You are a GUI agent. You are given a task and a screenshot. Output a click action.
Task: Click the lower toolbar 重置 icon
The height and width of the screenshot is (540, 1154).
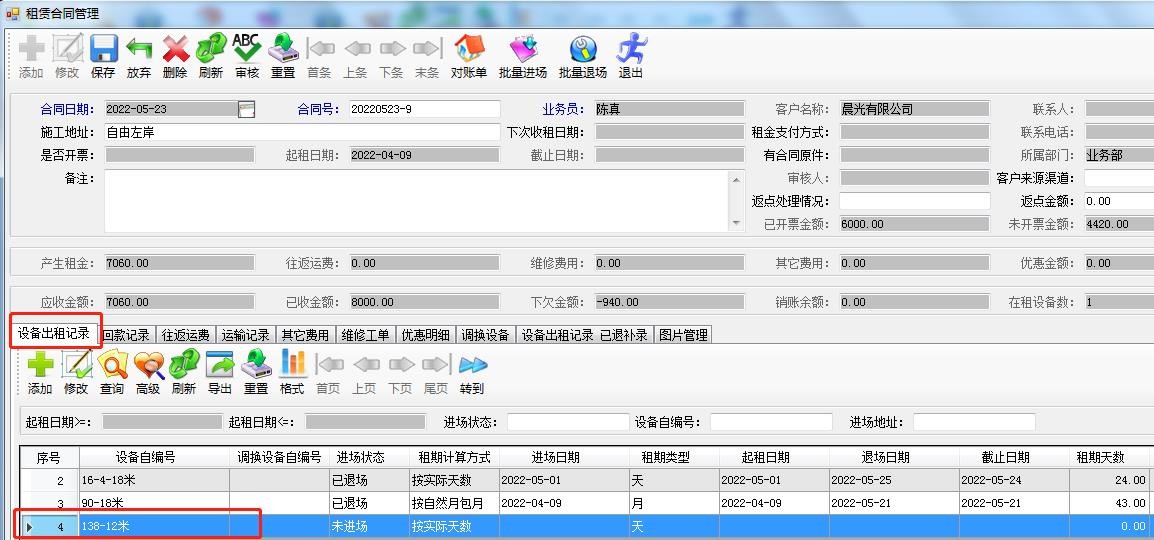click(x=256, y=364)
